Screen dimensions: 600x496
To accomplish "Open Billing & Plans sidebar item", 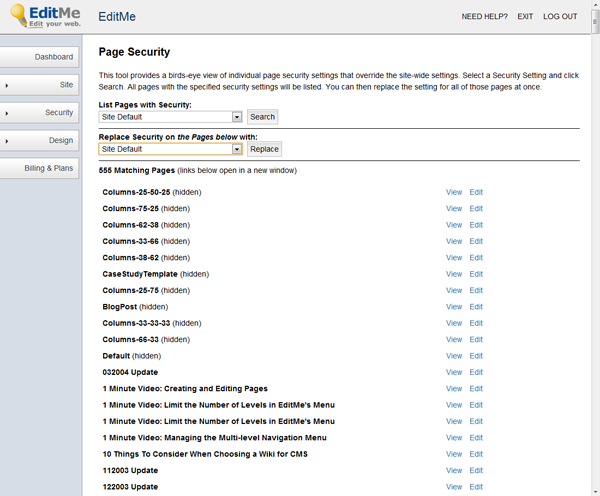I will 39,168.
